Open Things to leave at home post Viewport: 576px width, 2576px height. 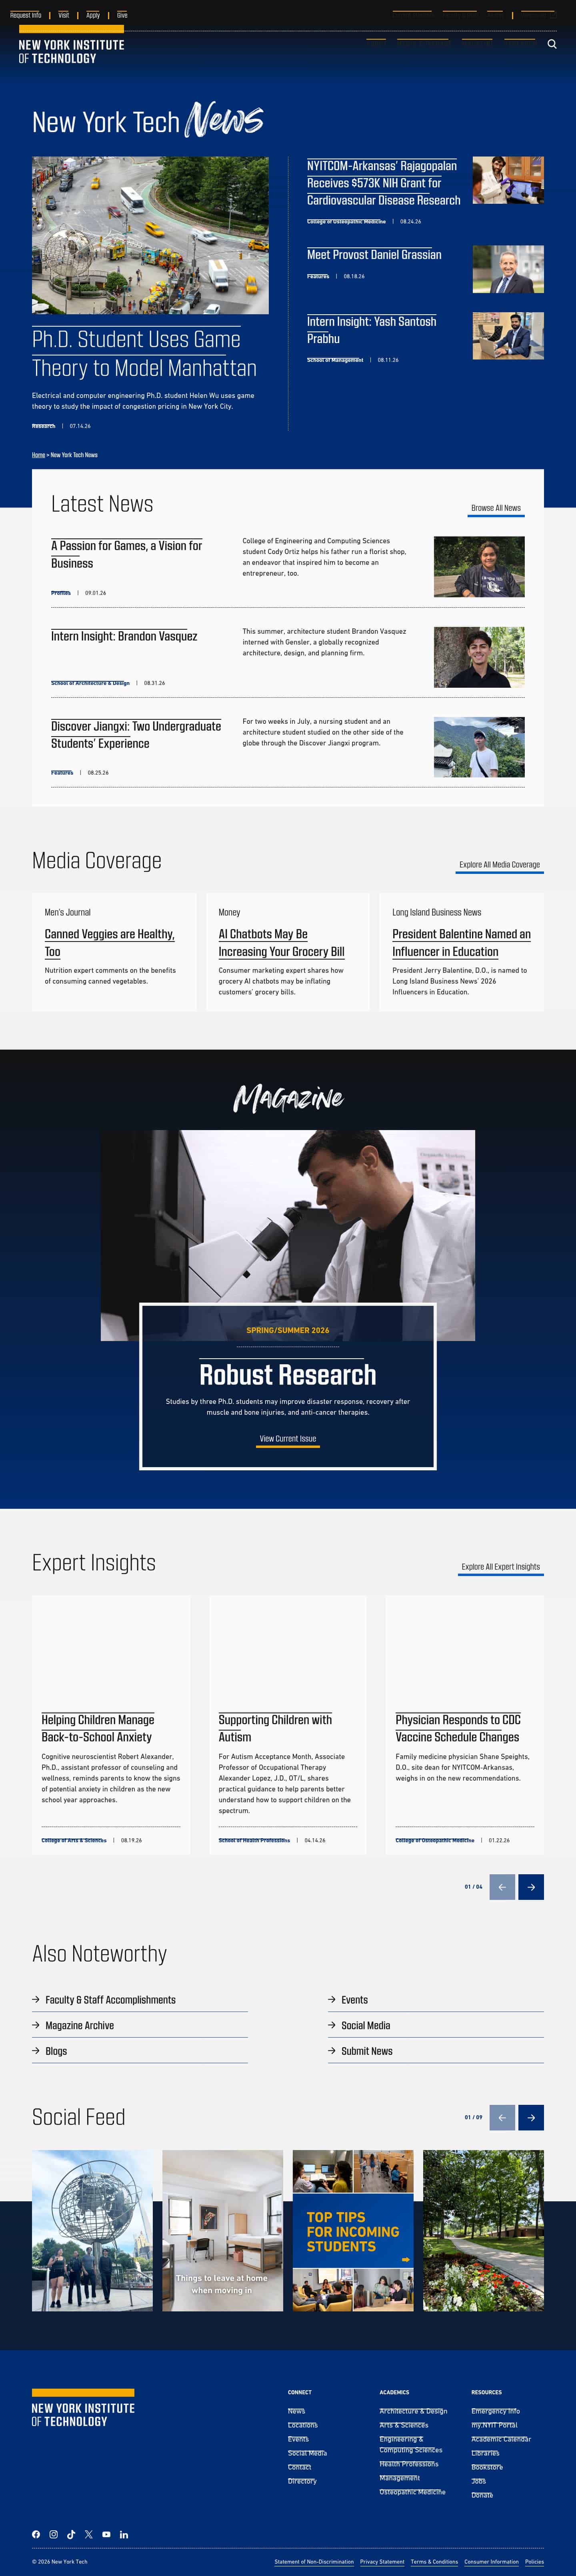tap(222, 2231)
